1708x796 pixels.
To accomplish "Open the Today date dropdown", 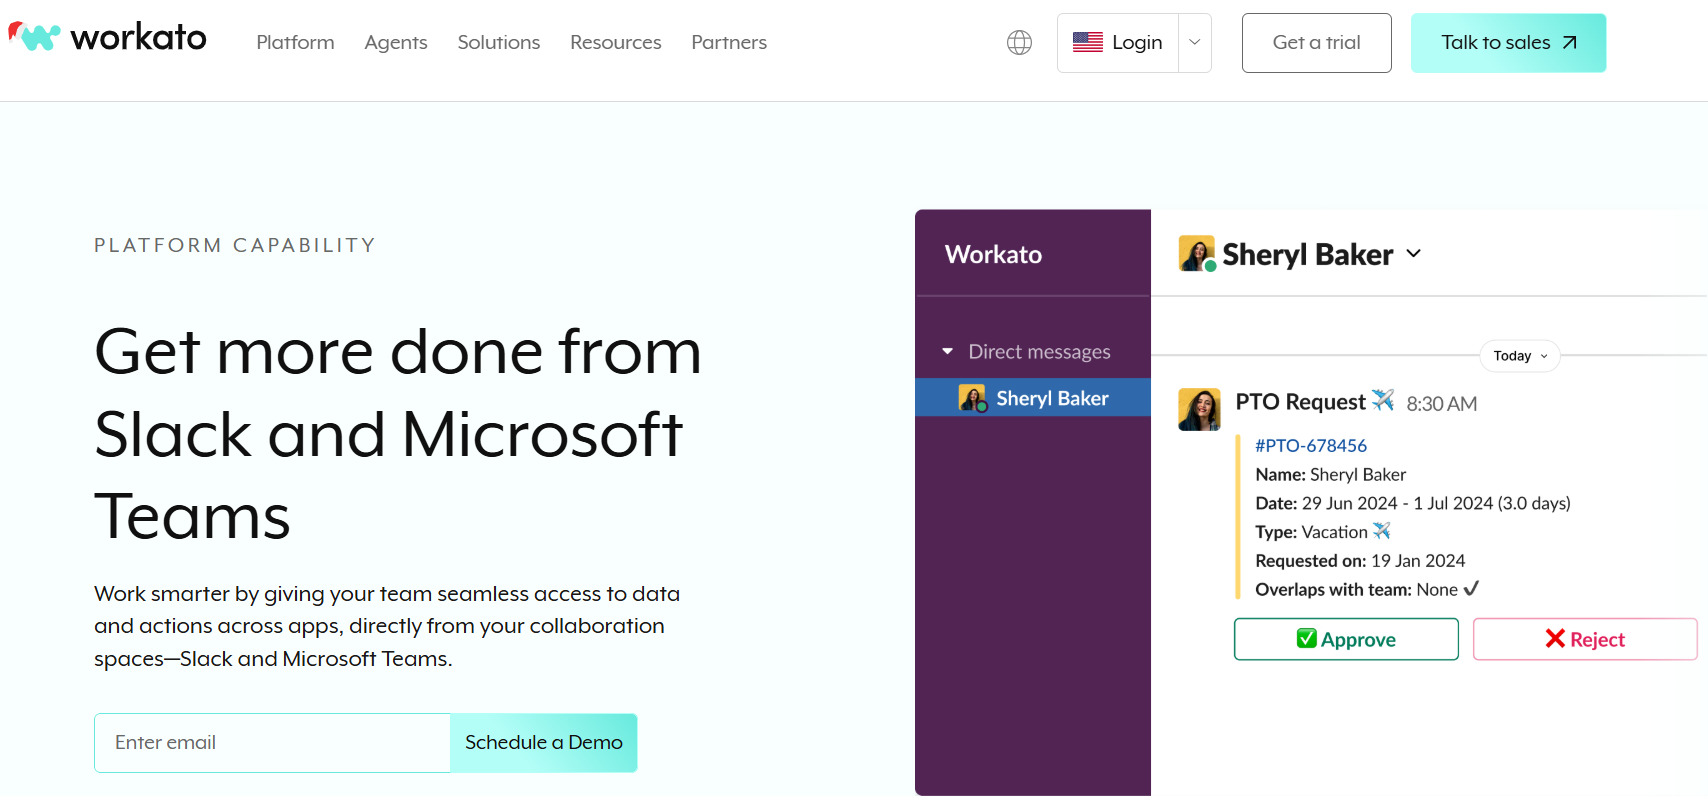I will (x=1519, y=356).
